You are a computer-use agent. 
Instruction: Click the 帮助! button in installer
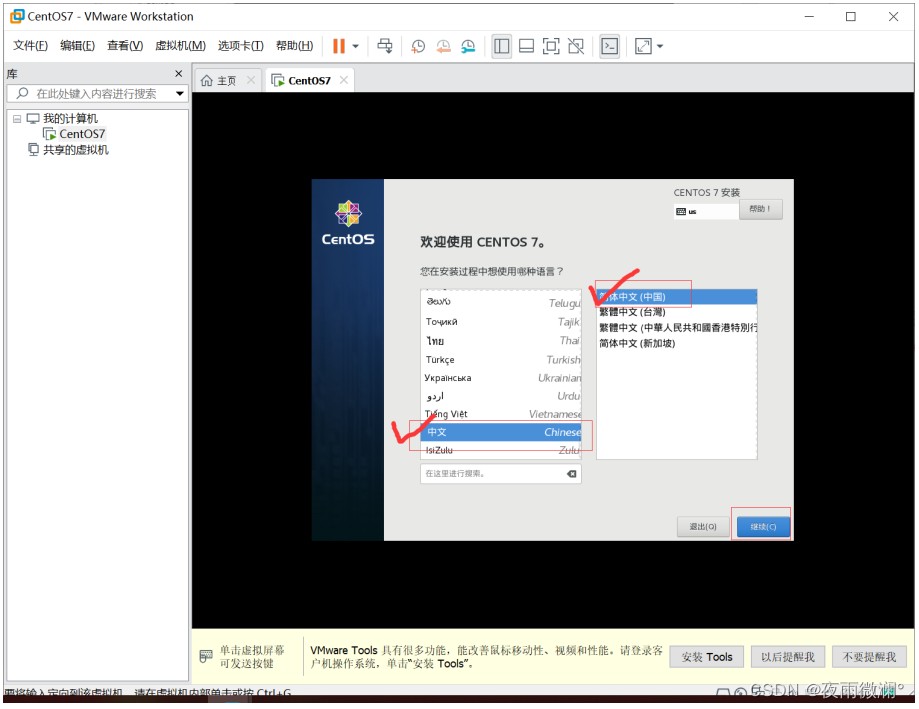760,209
